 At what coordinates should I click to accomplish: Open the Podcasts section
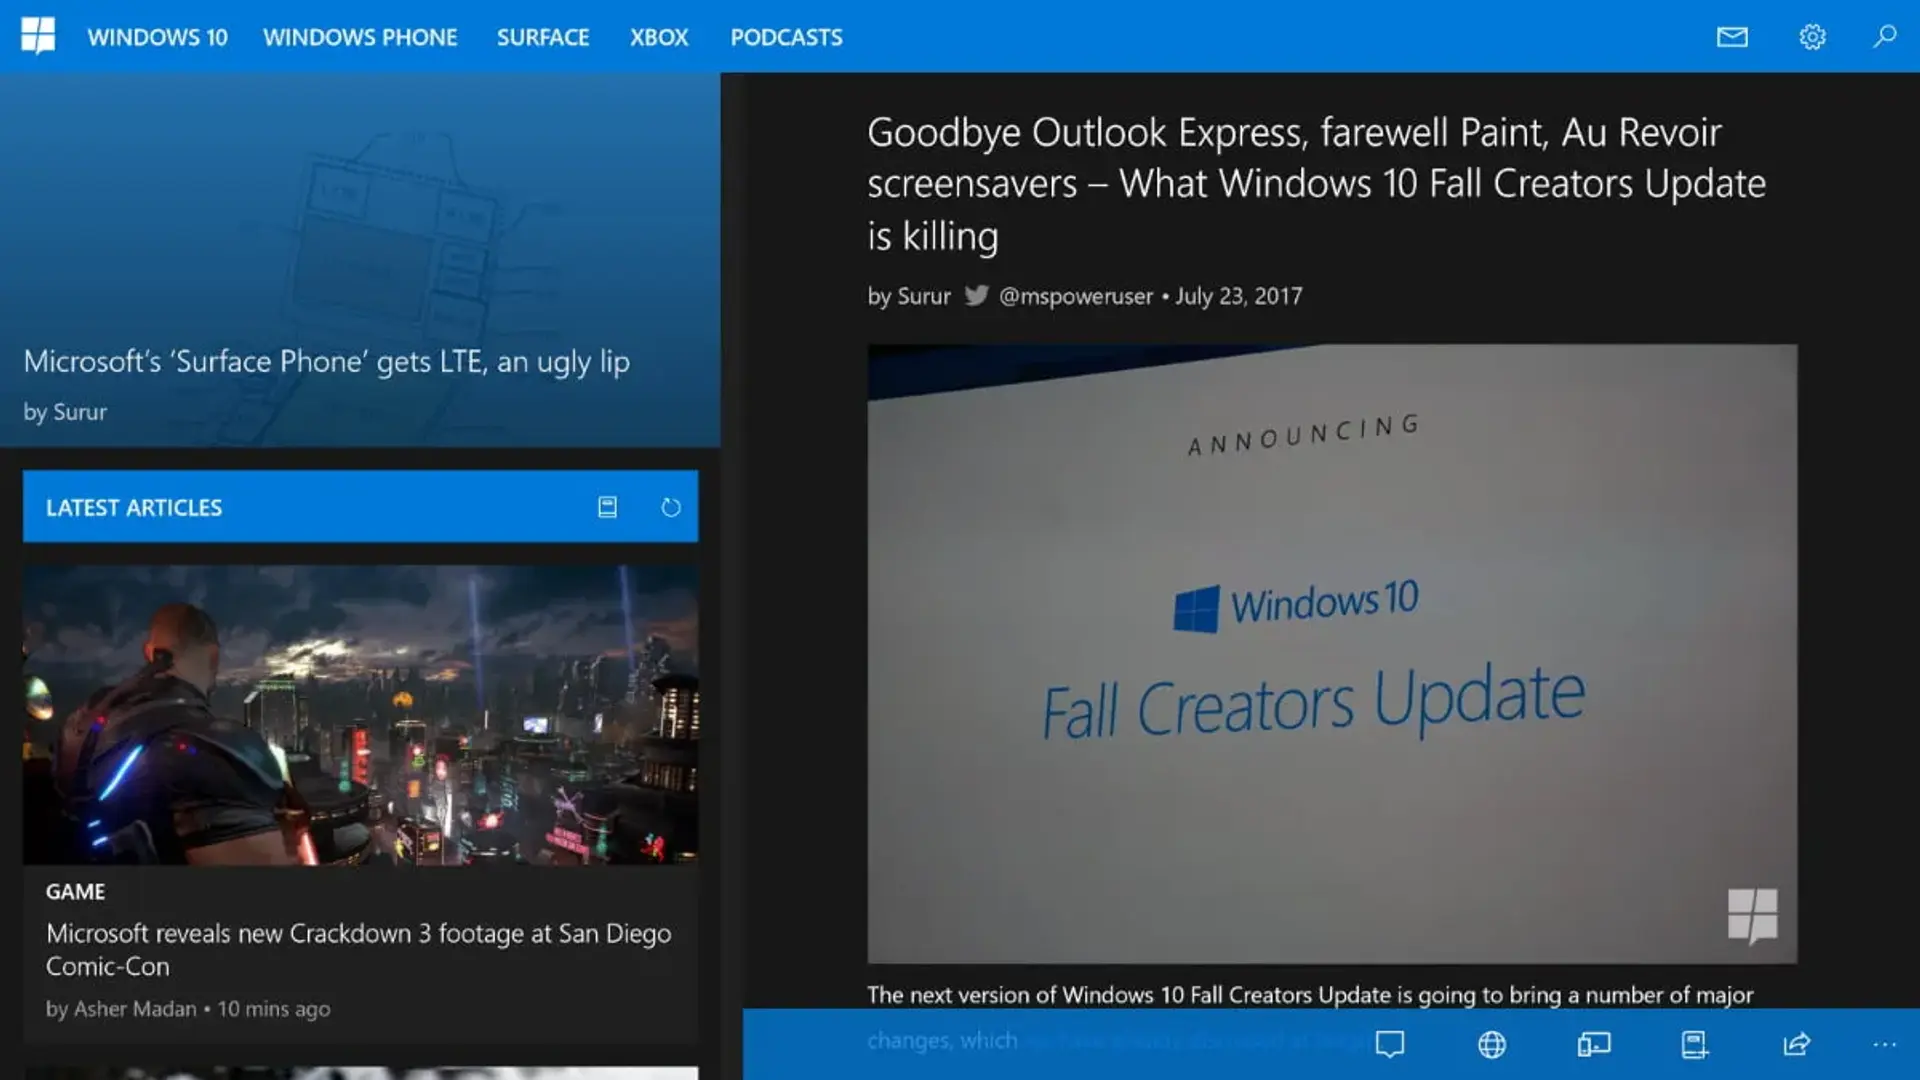pos(786,37)
